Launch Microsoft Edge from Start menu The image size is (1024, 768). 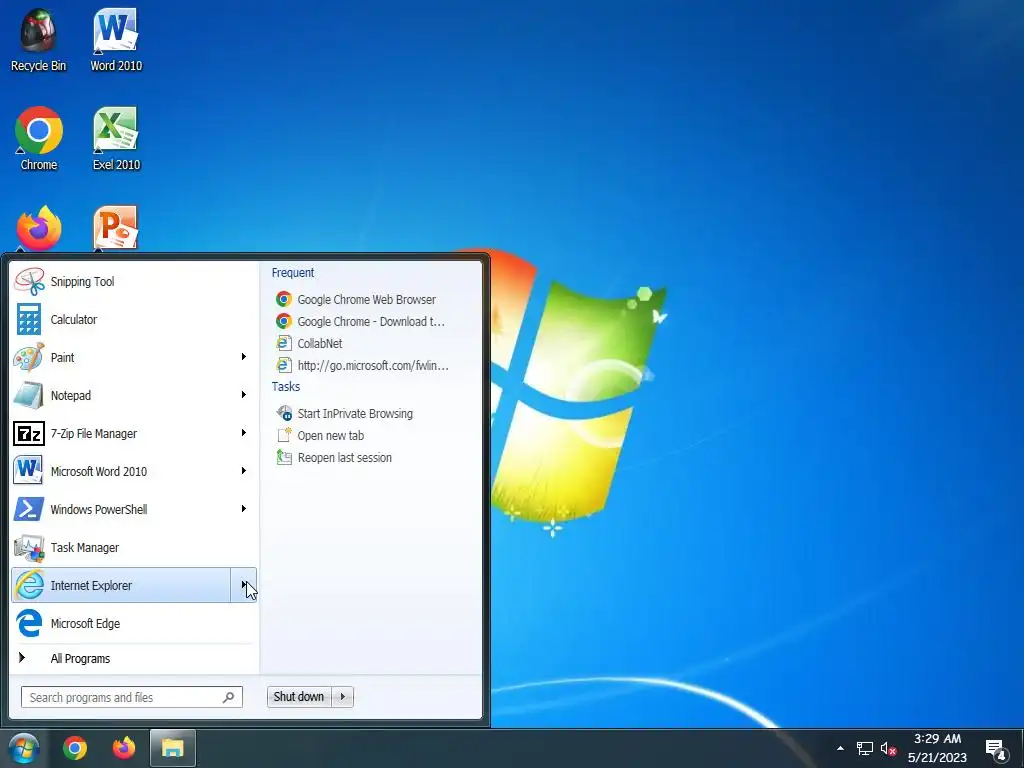click(x=133, y=623)
